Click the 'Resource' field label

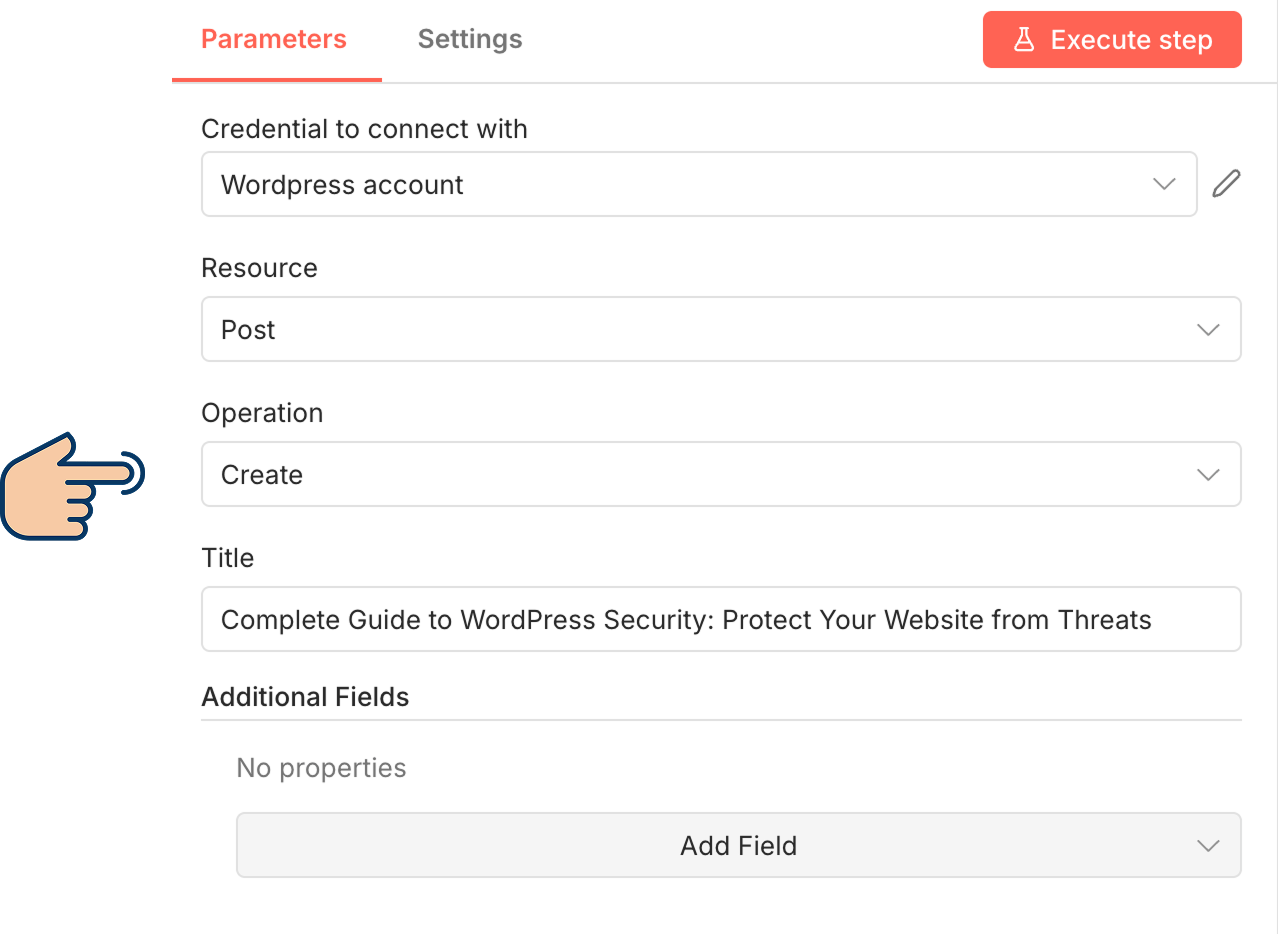pos(259,268)
